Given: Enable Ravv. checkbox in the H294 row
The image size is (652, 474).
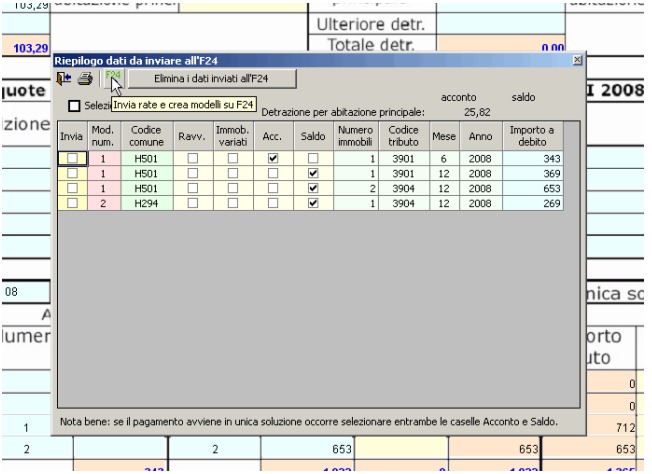Looking at the screenshot, I should [190, 203].
